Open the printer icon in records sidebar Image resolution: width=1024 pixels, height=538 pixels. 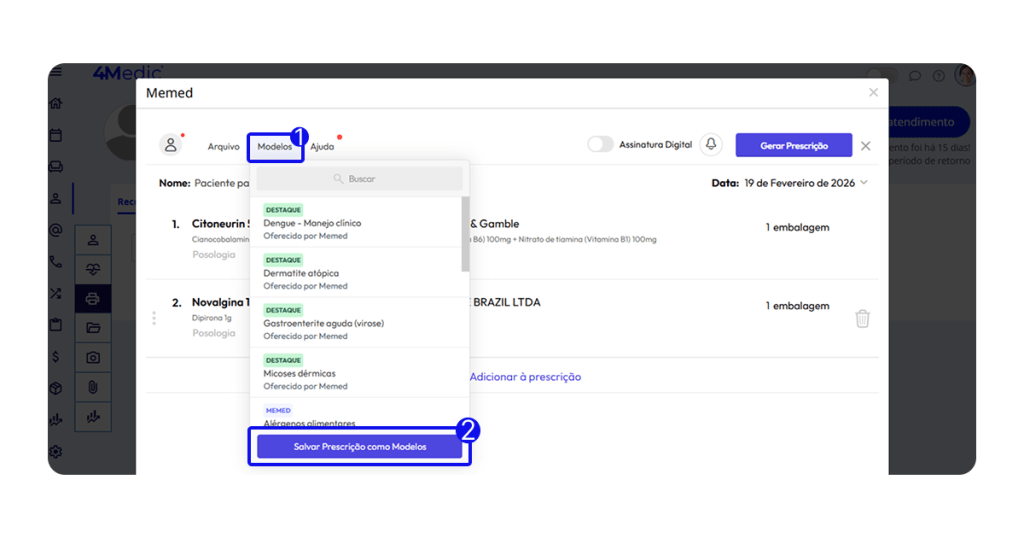[93, 298]
